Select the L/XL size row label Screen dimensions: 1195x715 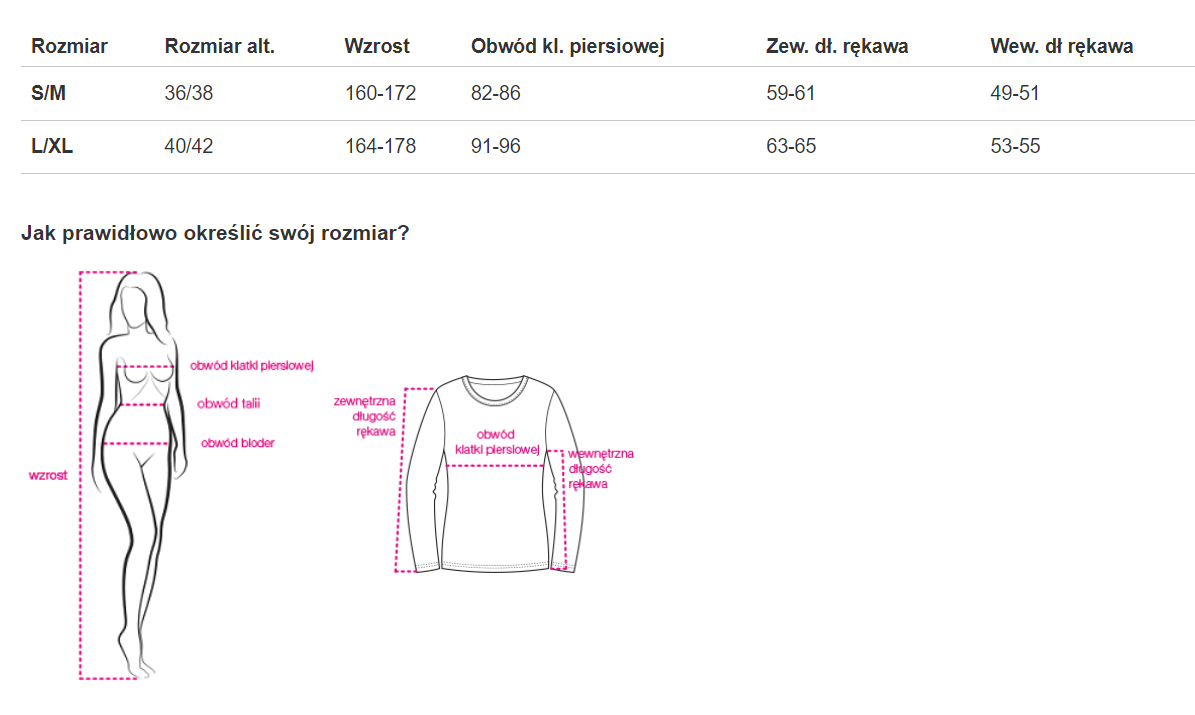click(x=52, y=146)
